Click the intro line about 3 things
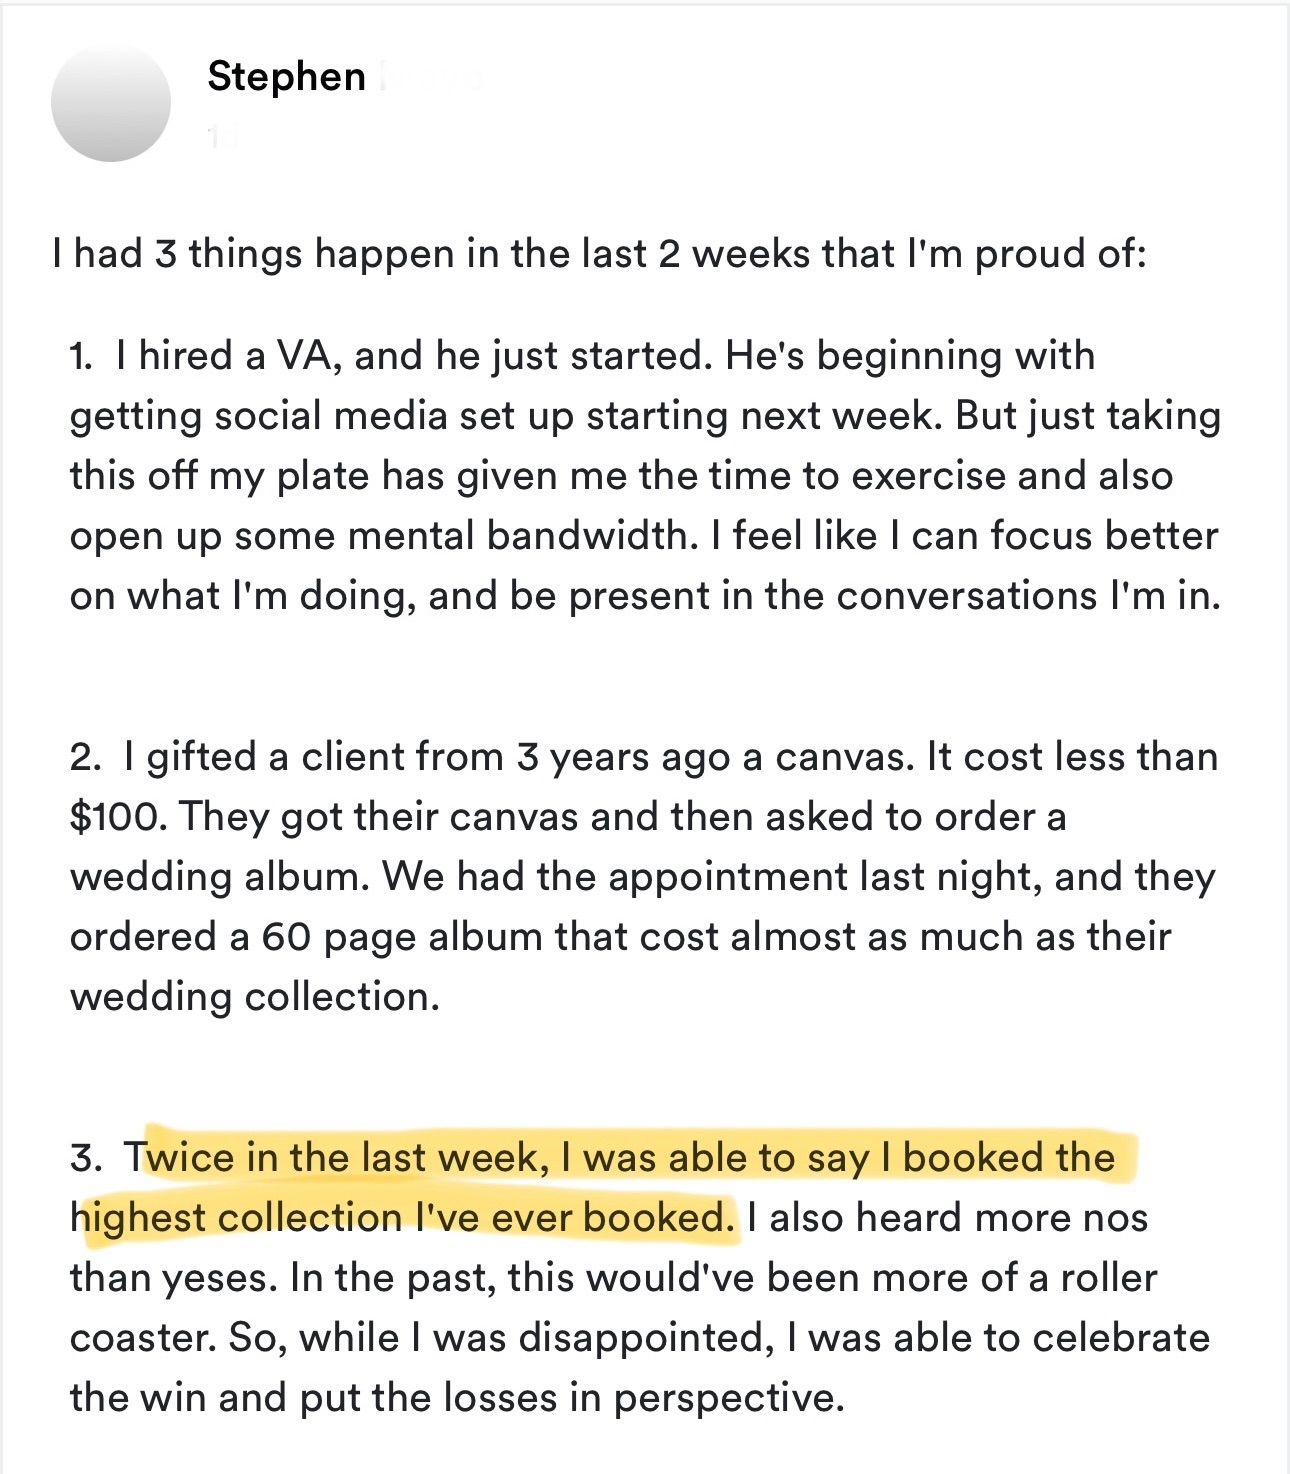 tap(598, 254)
